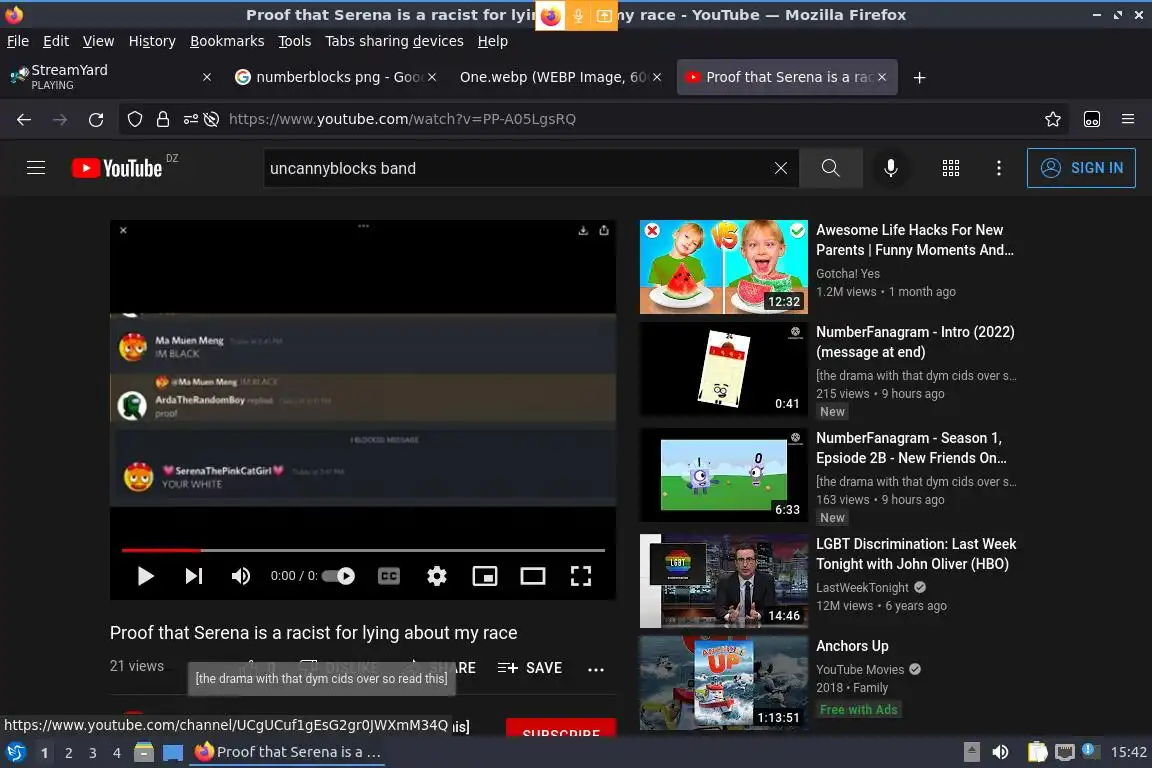1152x768 pixels.
Task: Click the taskbar clock 15:42
Action: point(1128,752)
